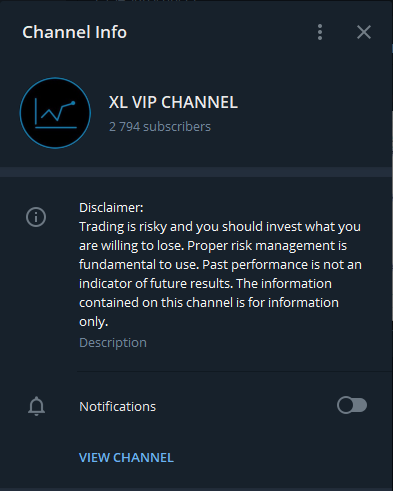Select the XL VIP CHANNEL title text
Image resolution: width=393 pixels, height=491 pixels.
tap(173, 102)
